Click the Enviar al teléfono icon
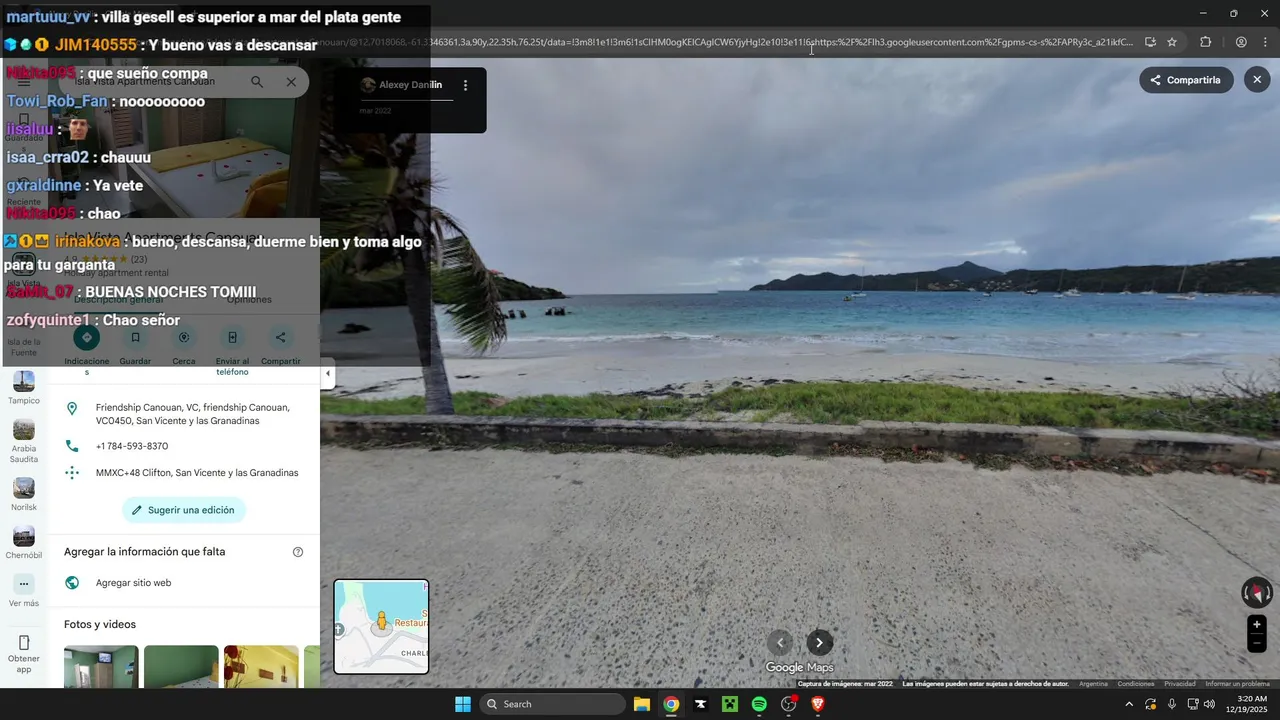The height and width of the screenshot is (720, 1280). [x=232, y=338]
